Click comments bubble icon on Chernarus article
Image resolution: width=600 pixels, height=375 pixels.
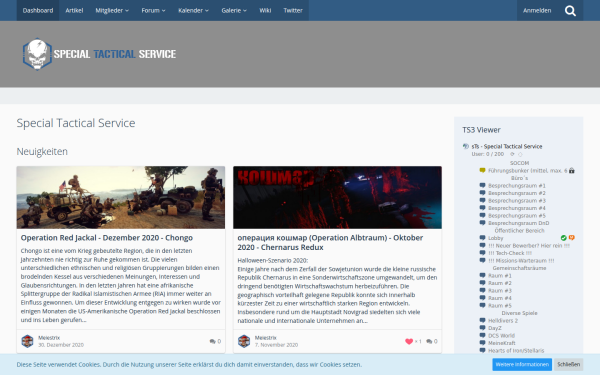pos(429,341)
